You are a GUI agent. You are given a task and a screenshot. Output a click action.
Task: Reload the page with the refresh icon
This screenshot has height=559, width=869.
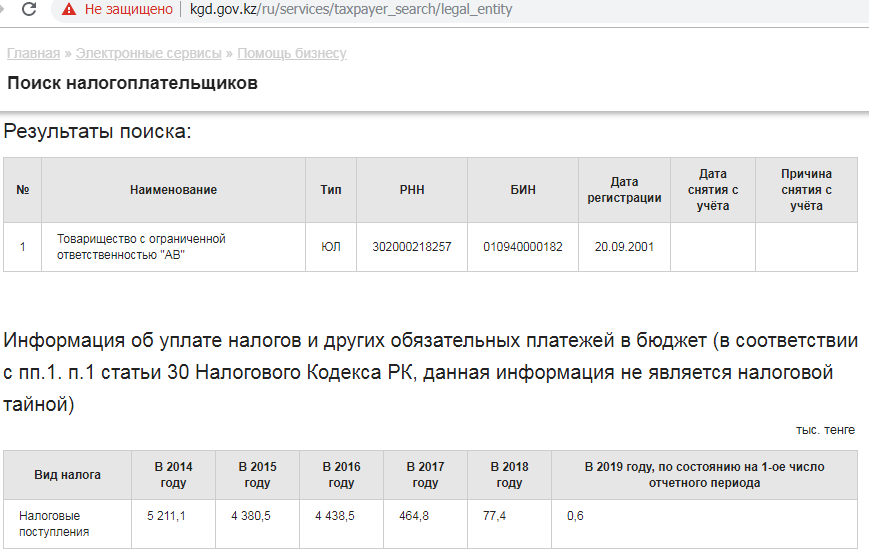coord(29,9)
